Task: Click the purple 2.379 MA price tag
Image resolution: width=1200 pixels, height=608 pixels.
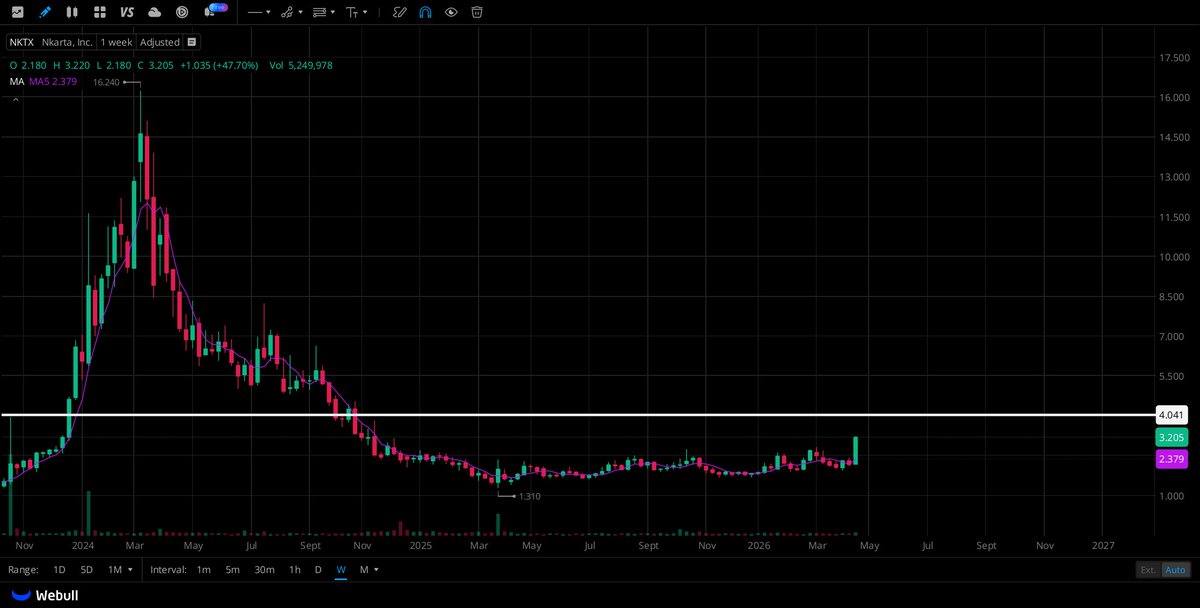Action: (x=1171, y=459)
